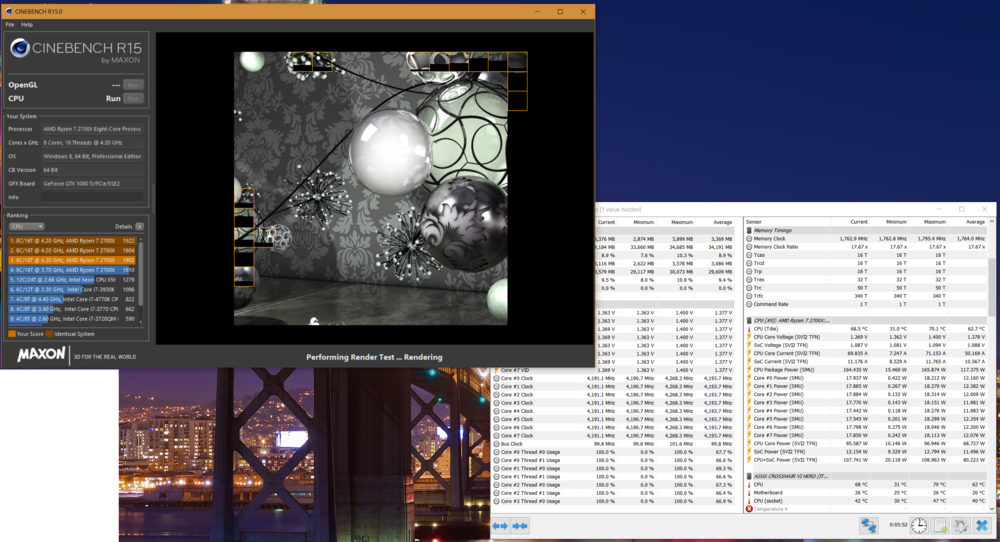This screenshot has width=1000, height=542.
Task: Close sensors with the blue X icon
Action: click(x=983, y=526)
